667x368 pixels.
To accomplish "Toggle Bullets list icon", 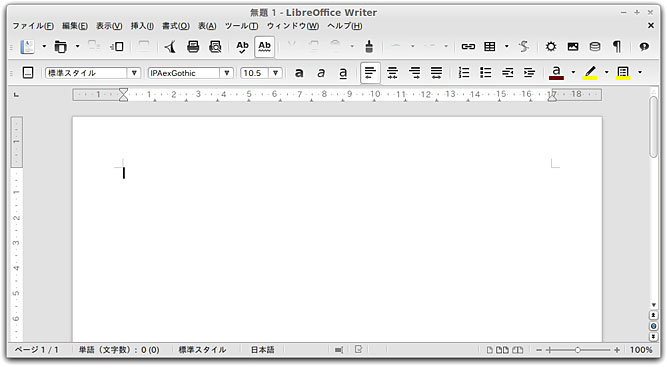I will (486, 73).
